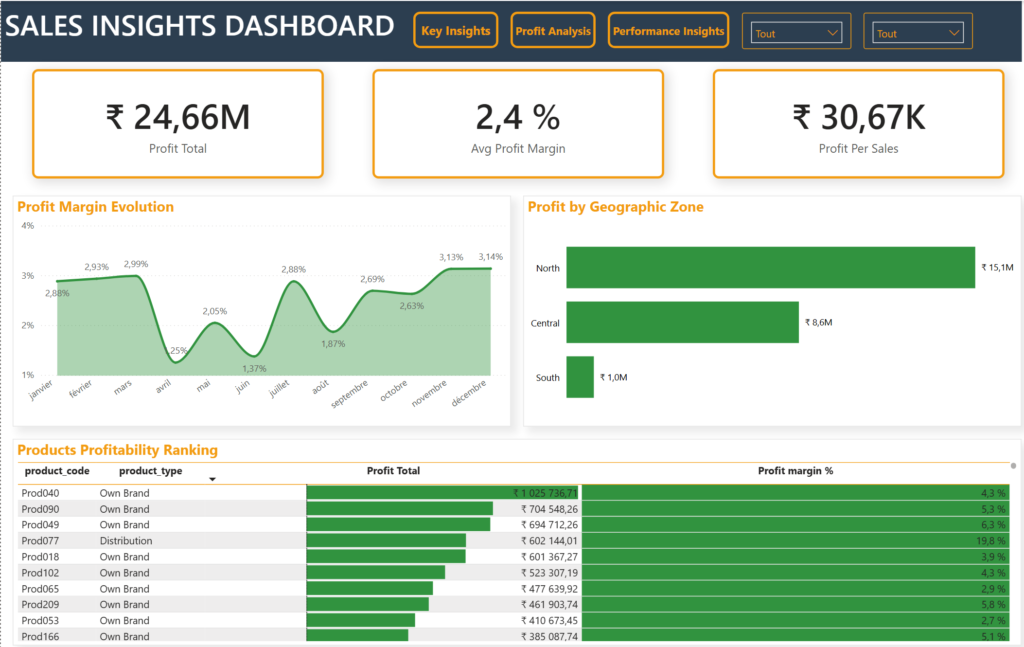Viewport: 1024px width, 647px height.
Task: Click the Prod077 Distribution row
Action: click(x=125, y=541)
